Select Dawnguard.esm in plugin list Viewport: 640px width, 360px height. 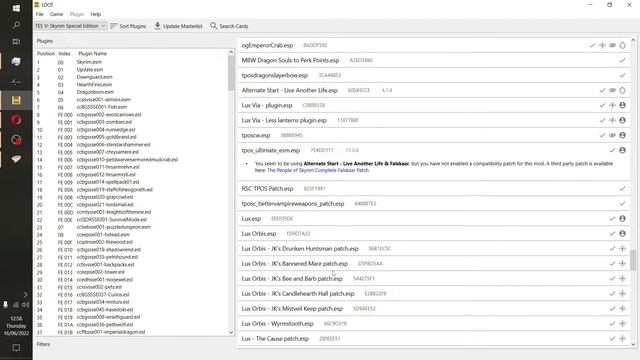tap(94, 77)
